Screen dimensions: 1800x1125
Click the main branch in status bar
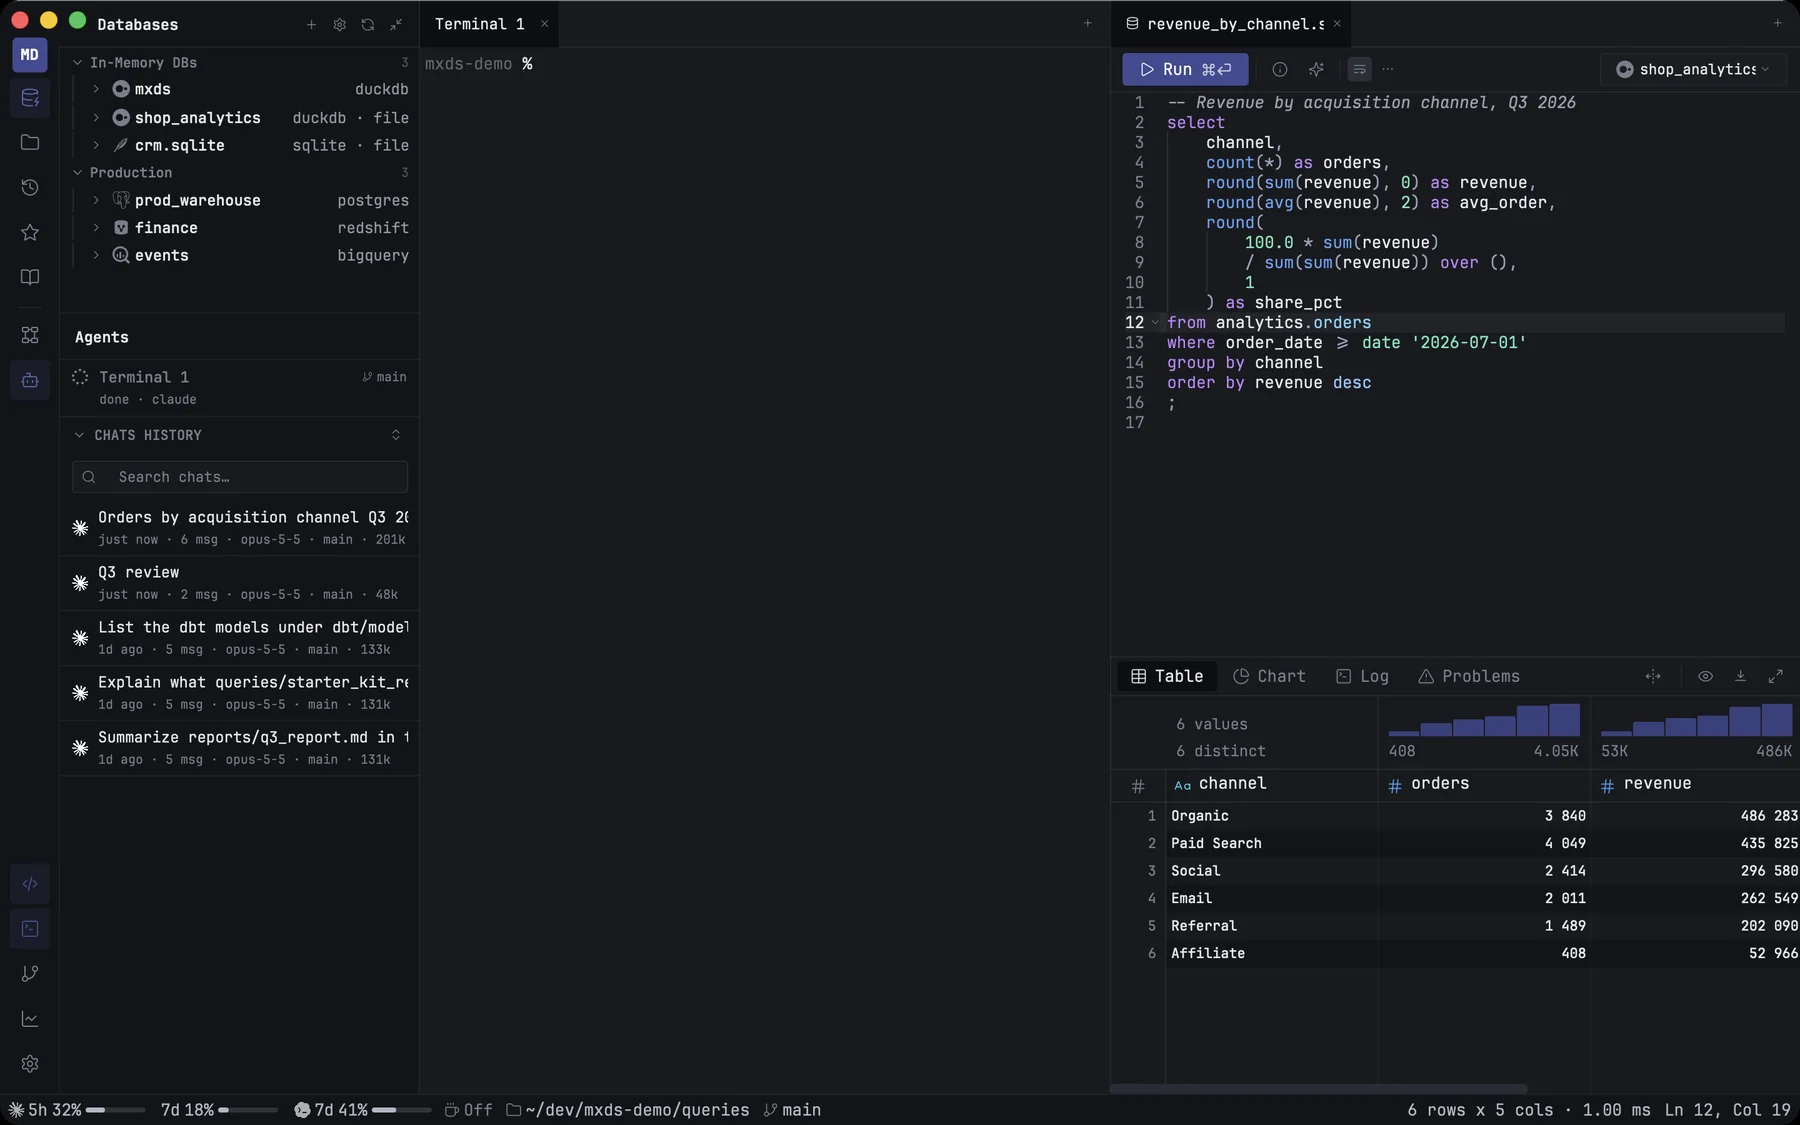(x=792, y=1110)
